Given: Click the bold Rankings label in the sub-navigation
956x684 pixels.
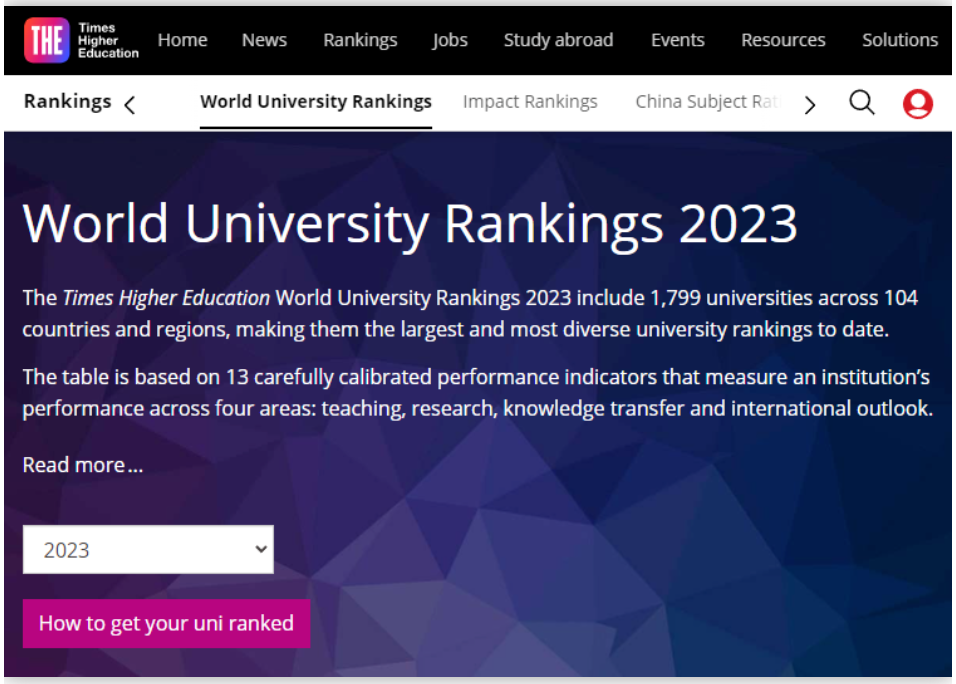Looking at the screenshot, I should tap(67, 101).
